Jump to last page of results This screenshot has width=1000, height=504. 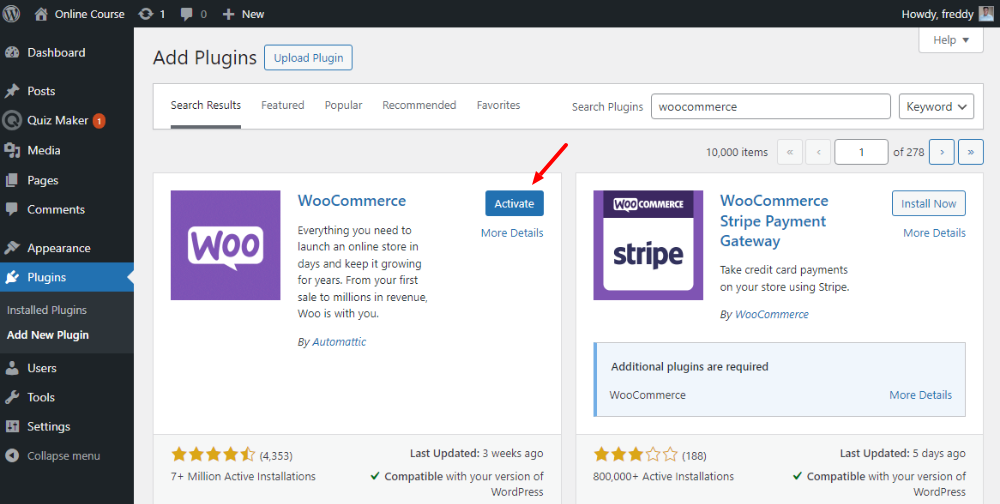pos(971,152)
